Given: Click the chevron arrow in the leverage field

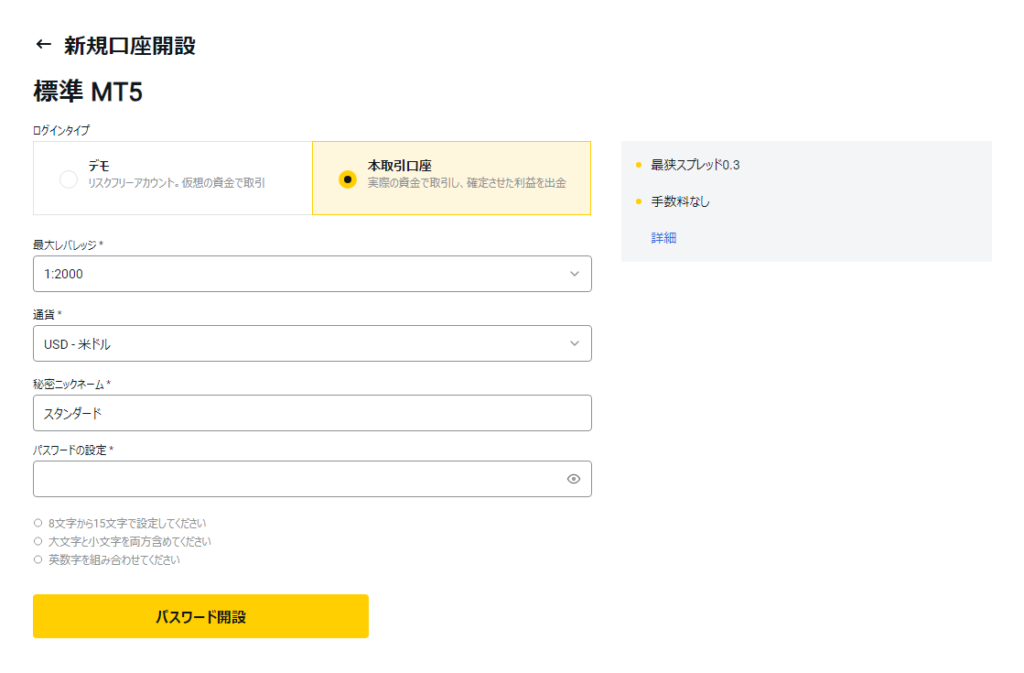Looking at the screenshot, I should tap(574, 274).
